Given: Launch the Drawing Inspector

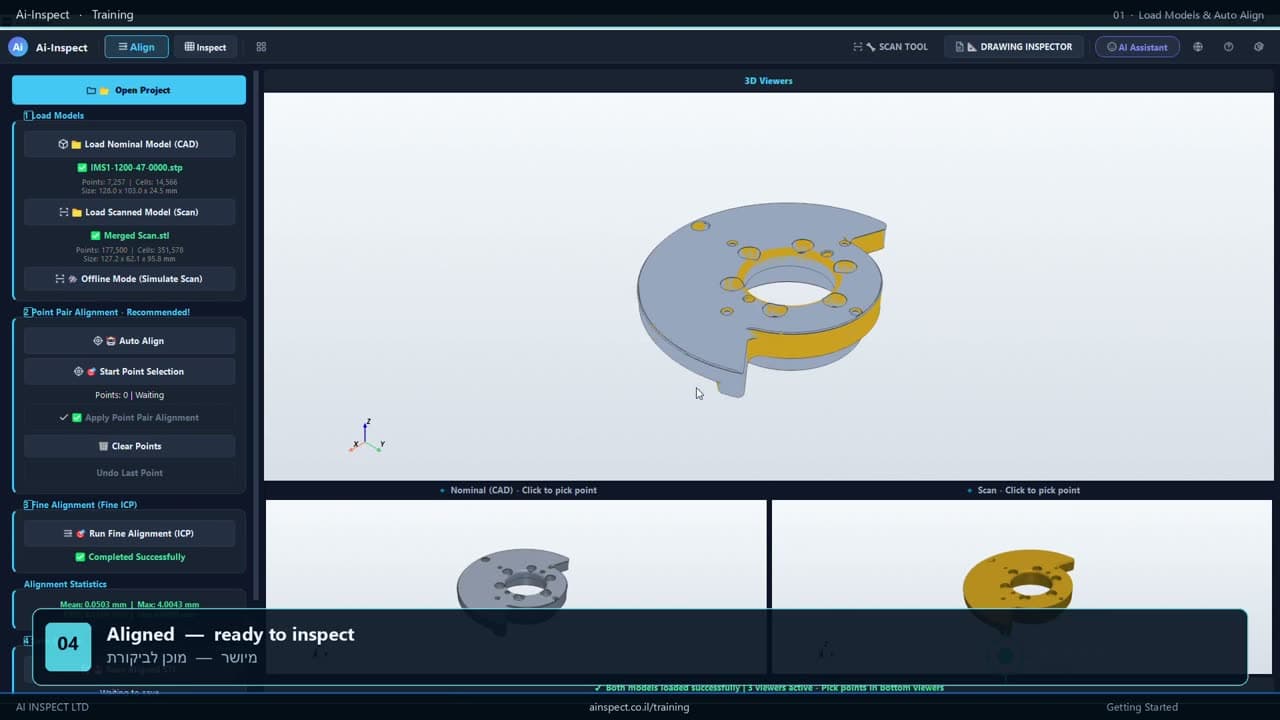Looking at the screenshot, I should [1014, 47].
